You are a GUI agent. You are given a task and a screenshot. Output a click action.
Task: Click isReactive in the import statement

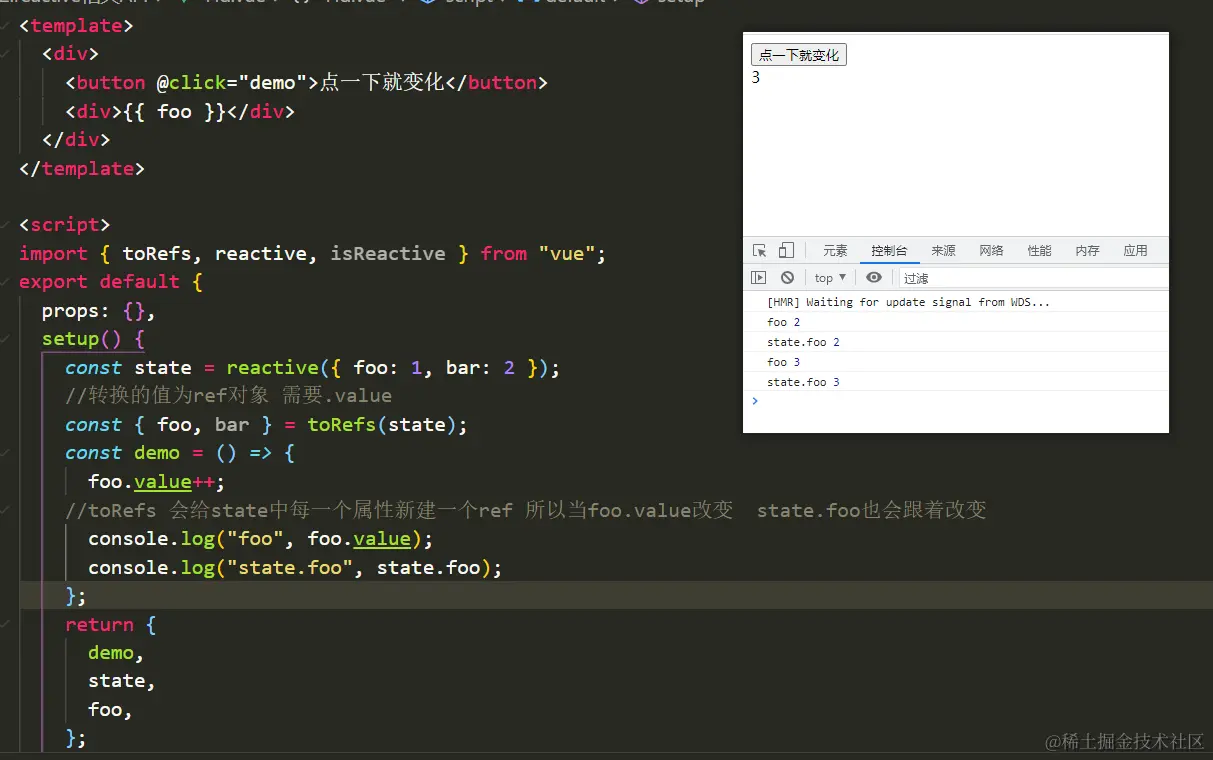tap(388, 254)
